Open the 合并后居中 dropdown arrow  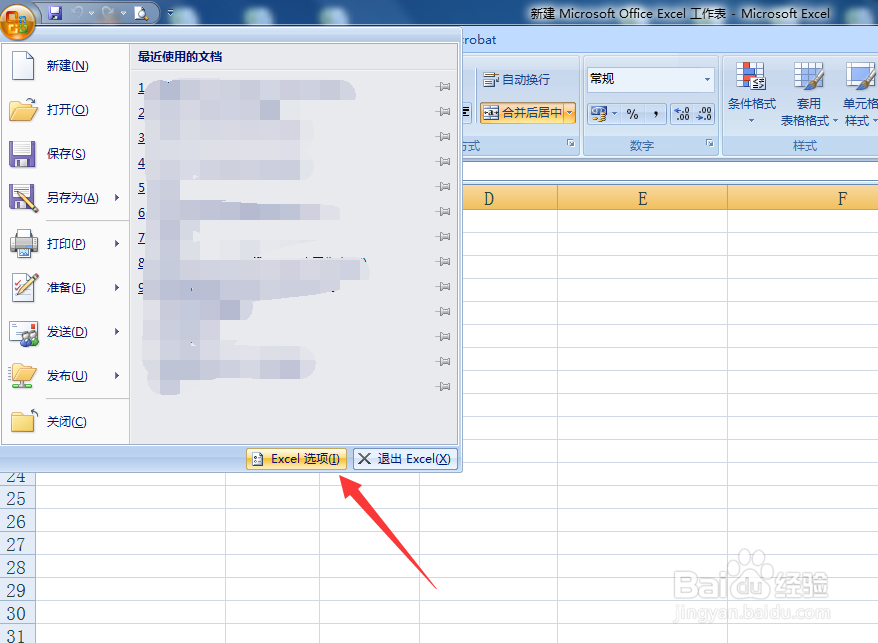pyautogui.click(x=570, y=113)
